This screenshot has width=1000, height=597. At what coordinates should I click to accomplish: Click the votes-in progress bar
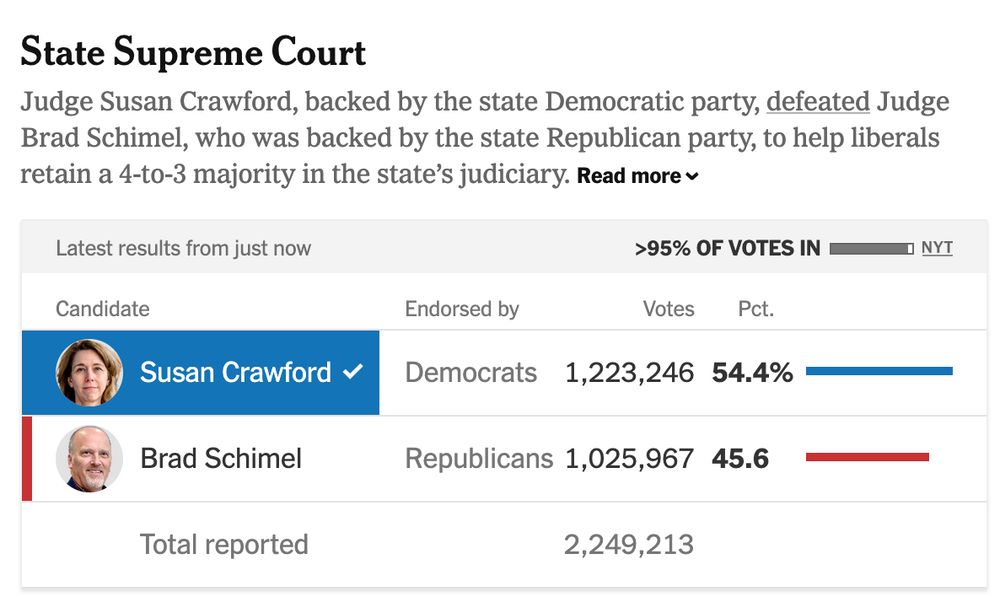click(871, 249)
